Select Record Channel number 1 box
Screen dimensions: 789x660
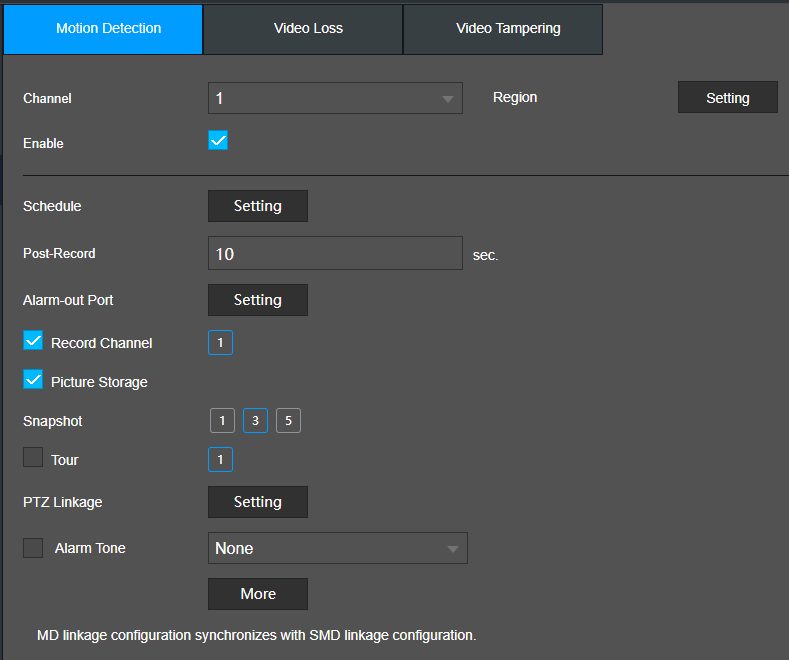click(220, 343)
